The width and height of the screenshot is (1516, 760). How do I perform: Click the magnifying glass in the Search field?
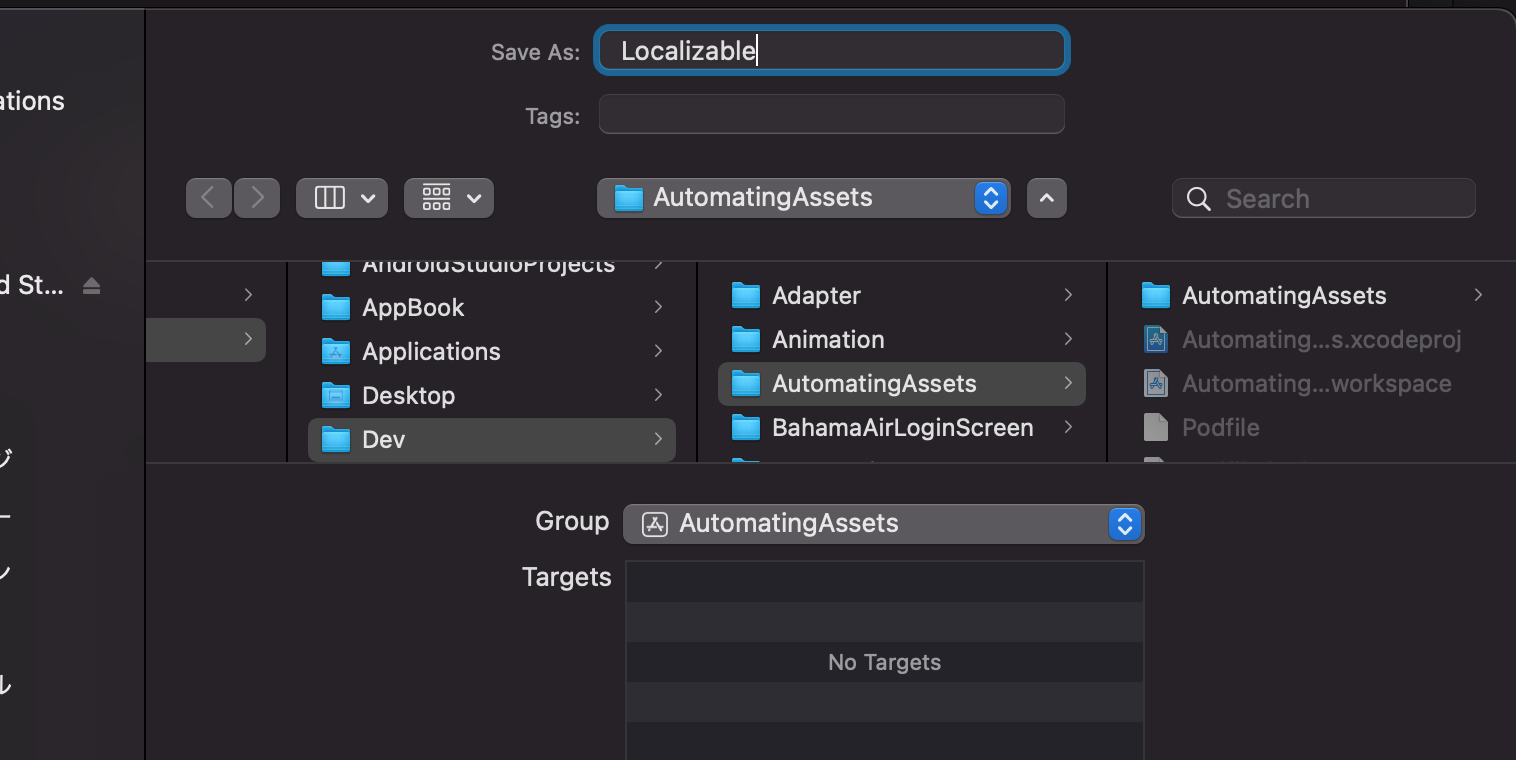[x=1197, y=198]
